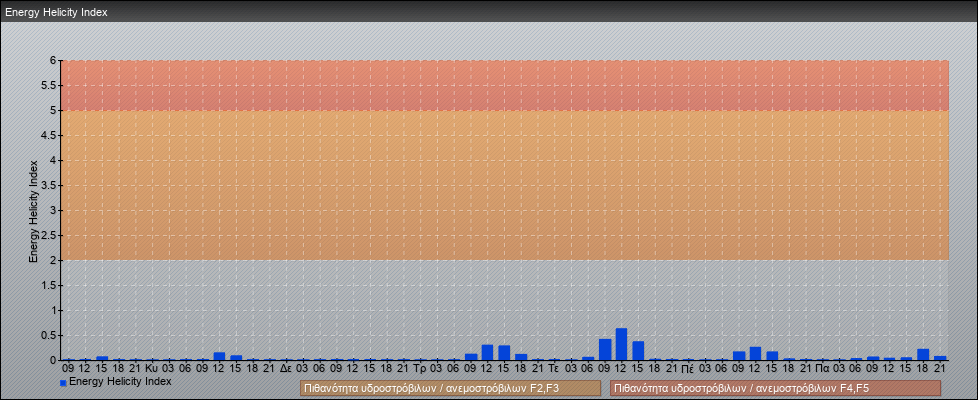978x400 pixels.
Task: Click the y-axis value 4.5
Action: [x=49, y=135]
